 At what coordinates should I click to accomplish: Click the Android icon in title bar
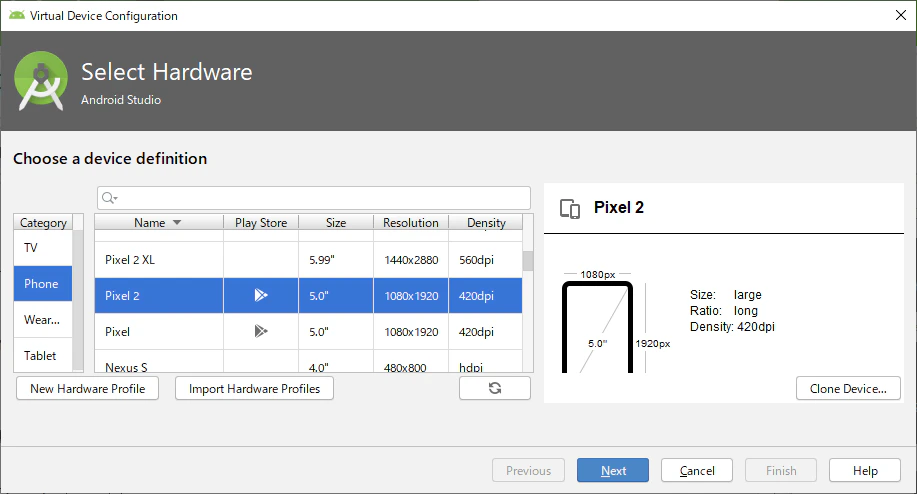[17, 15]
